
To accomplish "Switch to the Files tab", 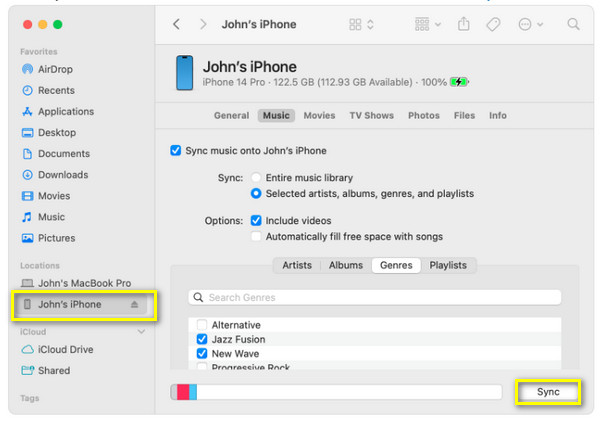I will pos(464,116).
